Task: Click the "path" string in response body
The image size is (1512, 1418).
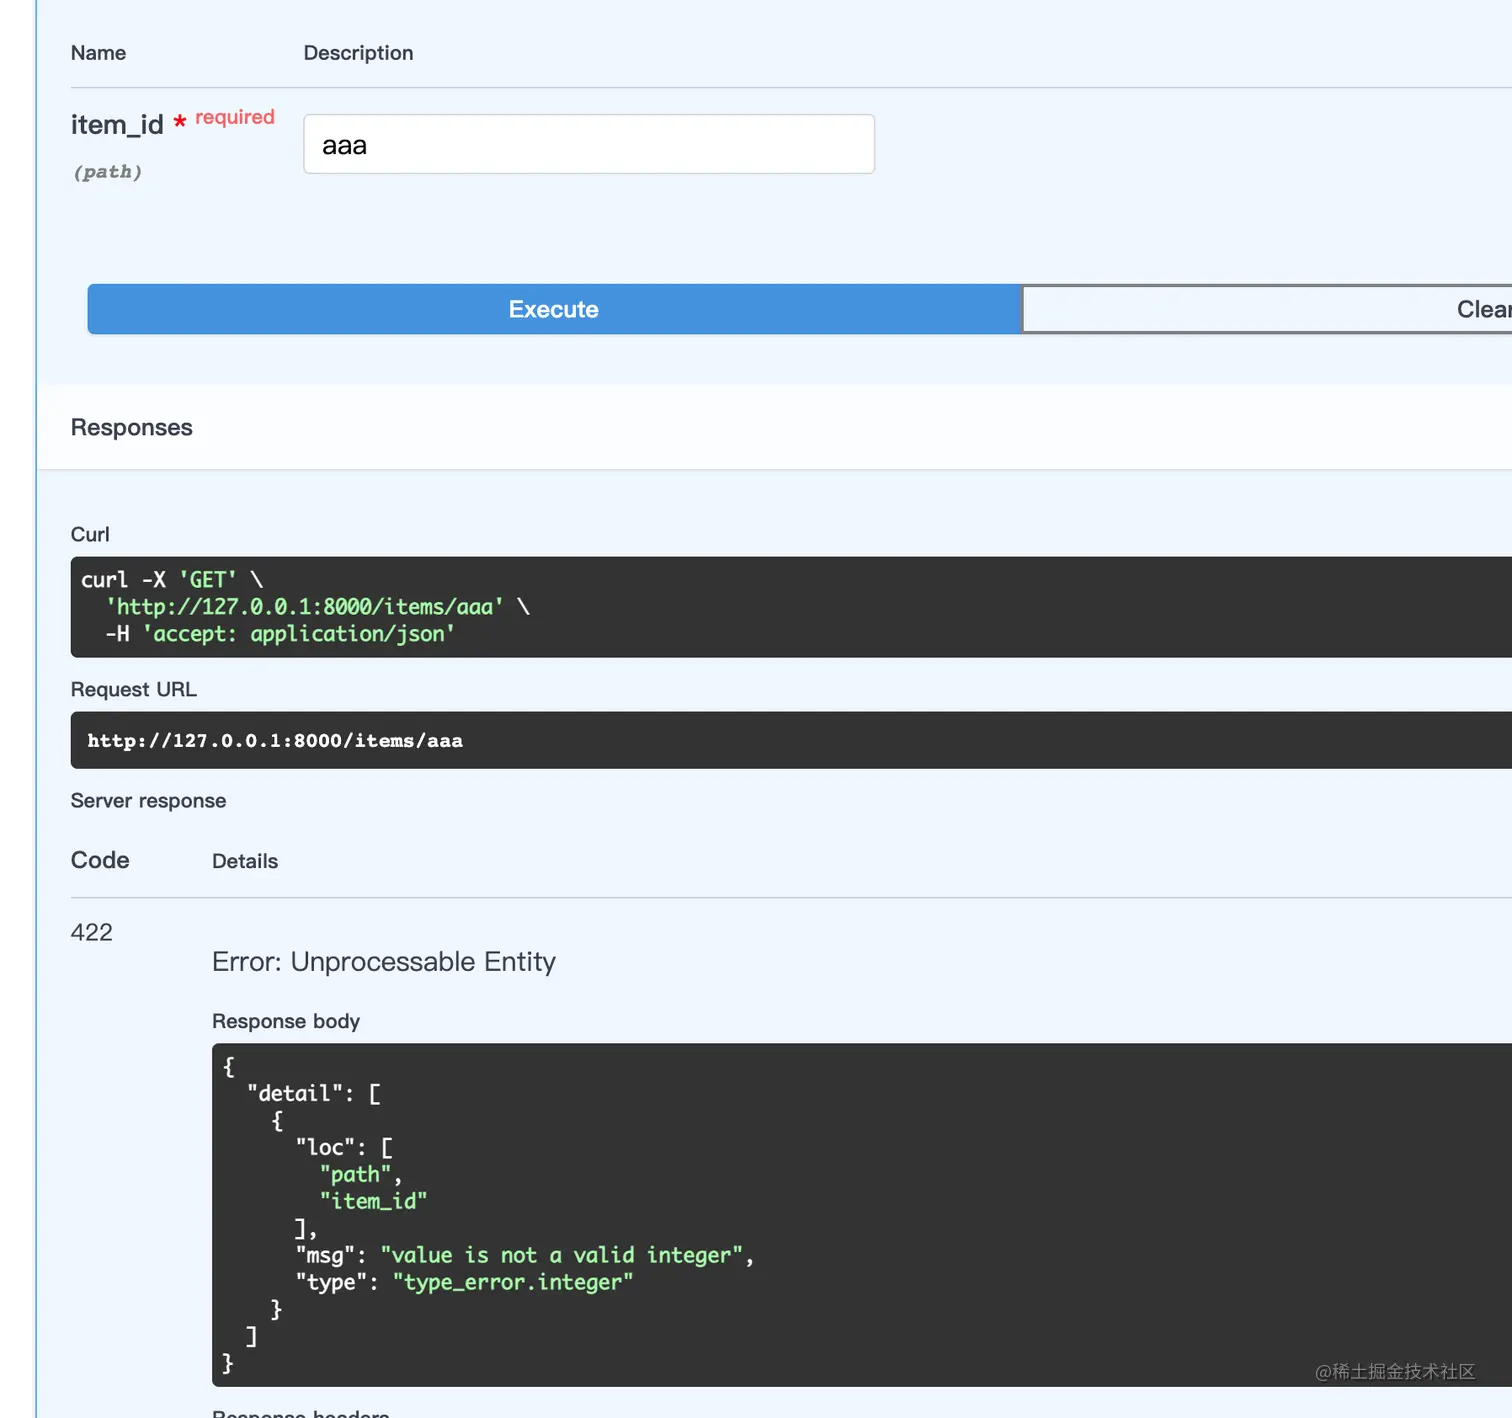Action: pyautogui.click(x=355, y=1174)
